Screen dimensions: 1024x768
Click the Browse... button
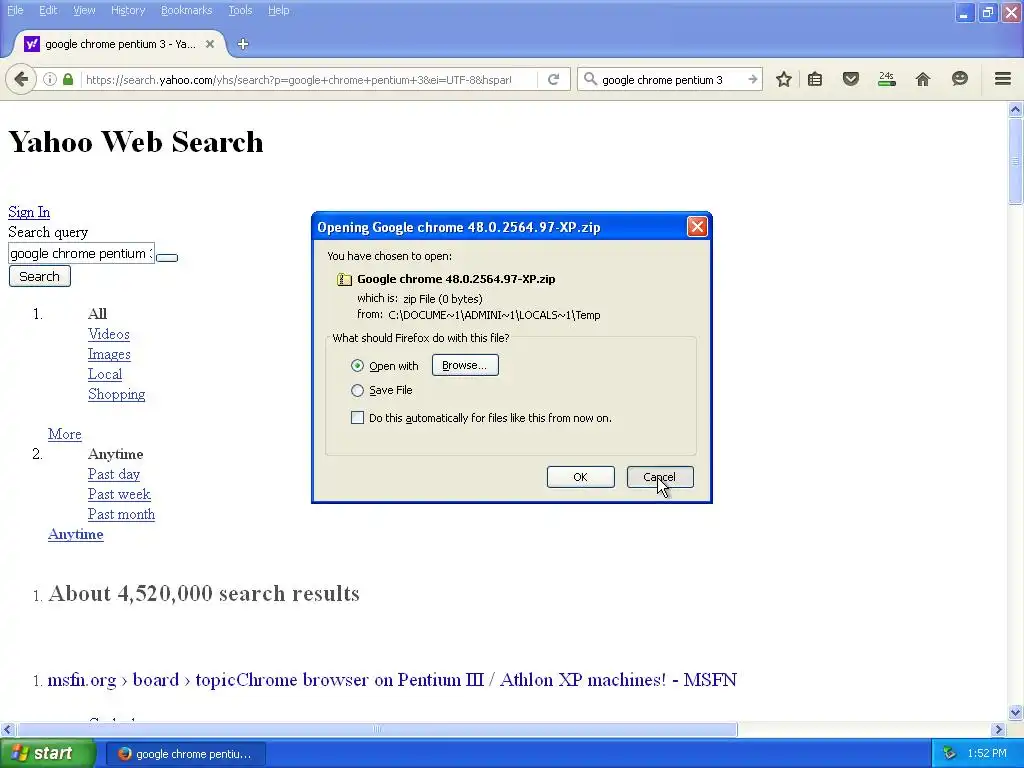click(x=465, y=365)
